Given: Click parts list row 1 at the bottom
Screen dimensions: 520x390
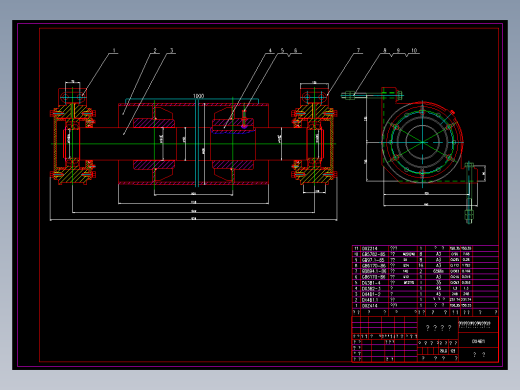Looking at the screenshot, I should click(x=425, y=306).
